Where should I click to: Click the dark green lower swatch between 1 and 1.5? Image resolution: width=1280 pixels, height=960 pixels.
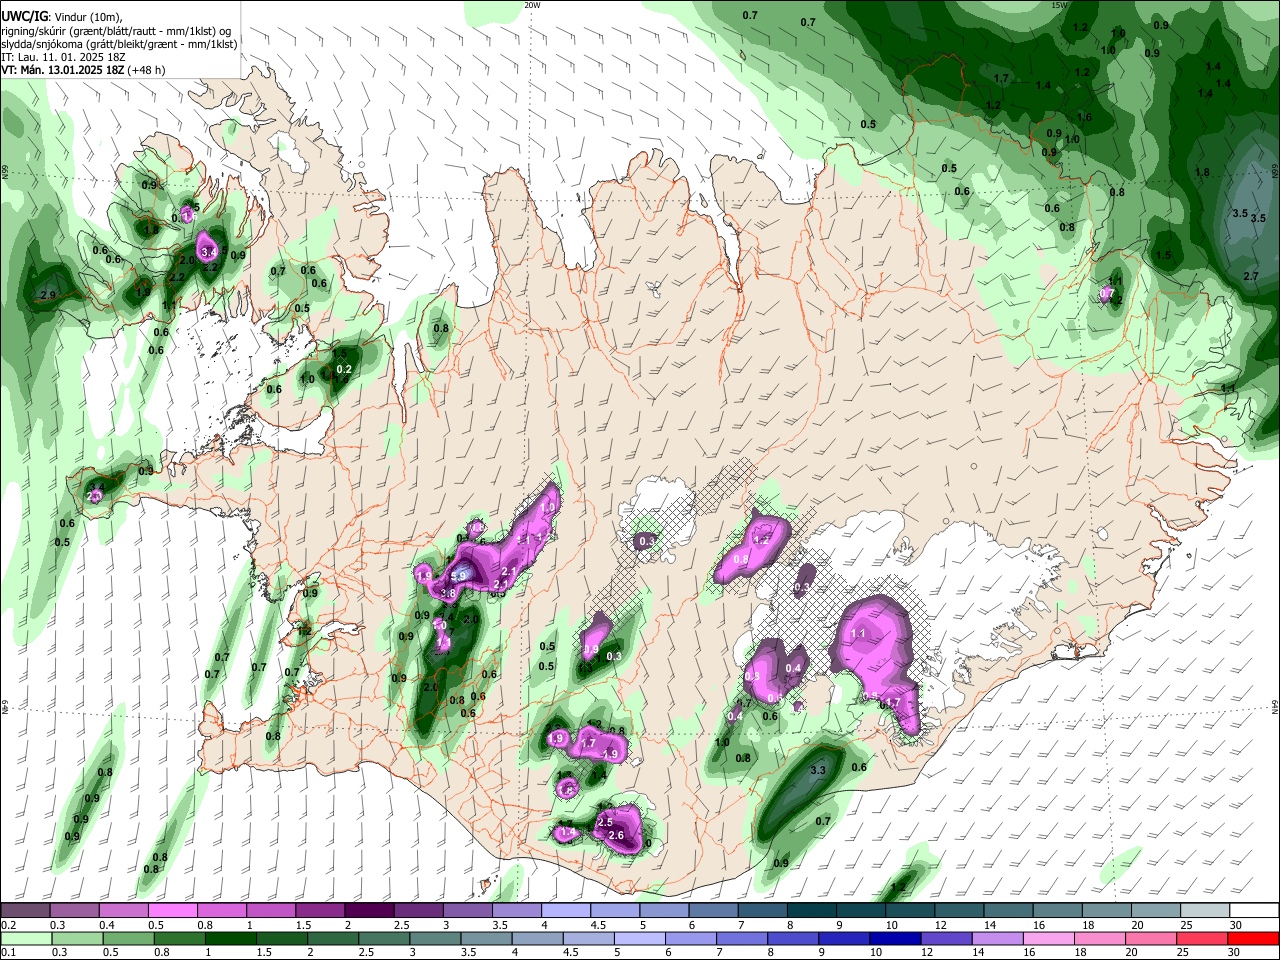231,938
